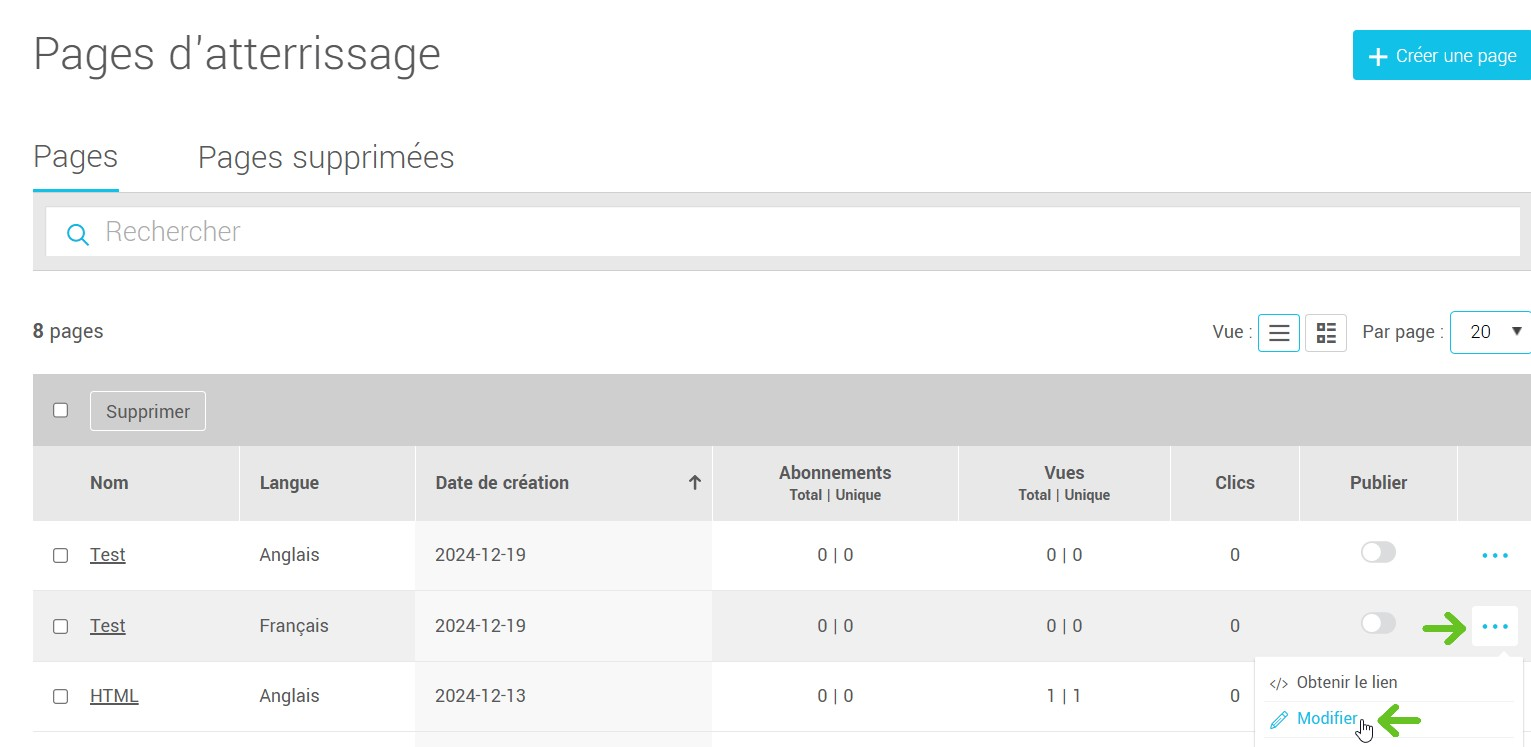Screen dimensions: 1531x747
Task: Click the sort arrow in Date de création
Action: (x=694, y=483)
